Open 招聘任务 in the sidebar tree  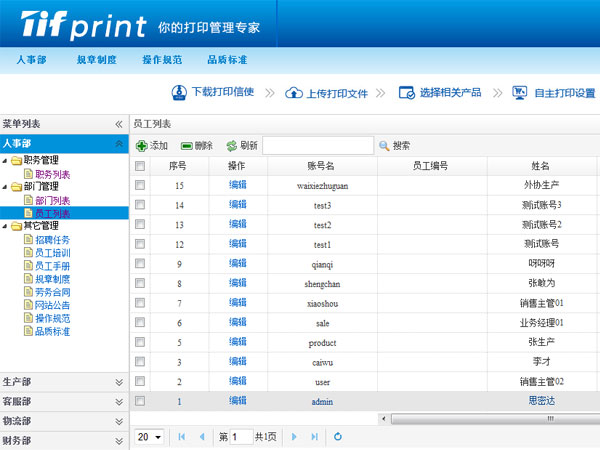coord(53,240)
